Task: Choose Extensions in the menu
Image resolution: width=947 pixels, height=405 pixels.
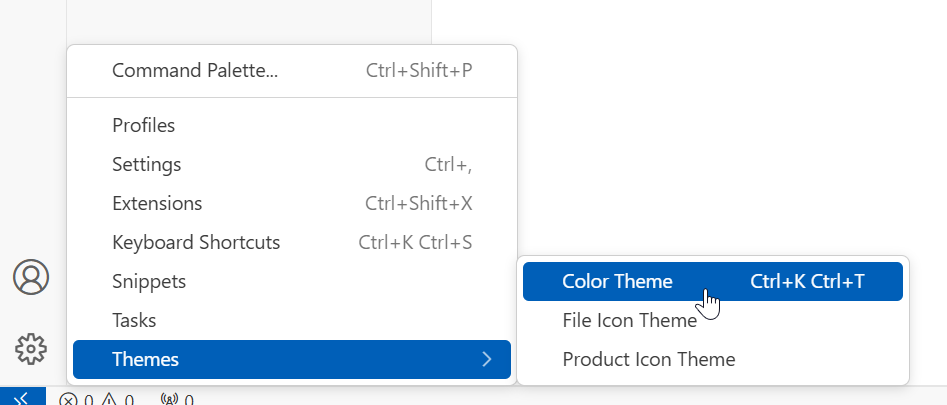Action: 157,203
